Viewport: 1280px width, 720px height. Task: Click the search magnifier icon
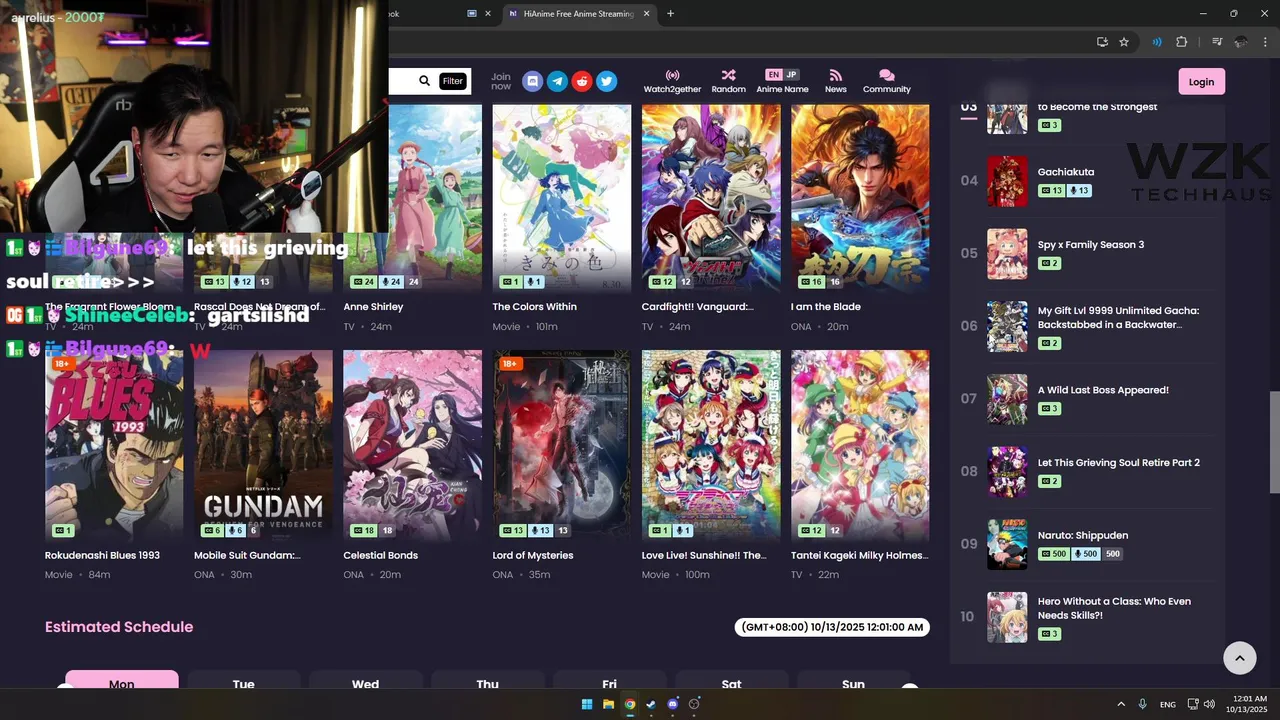[424, 81]
